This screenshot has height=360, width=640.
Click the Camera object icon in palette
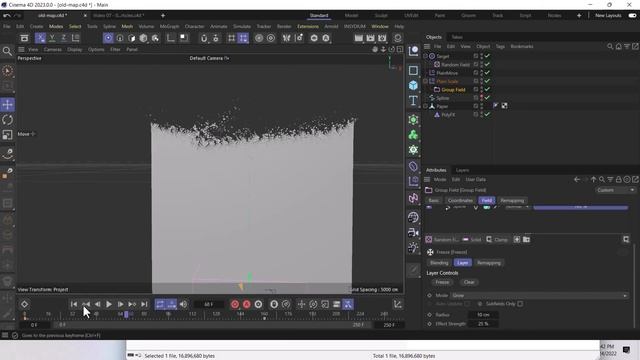pos(413,233)
